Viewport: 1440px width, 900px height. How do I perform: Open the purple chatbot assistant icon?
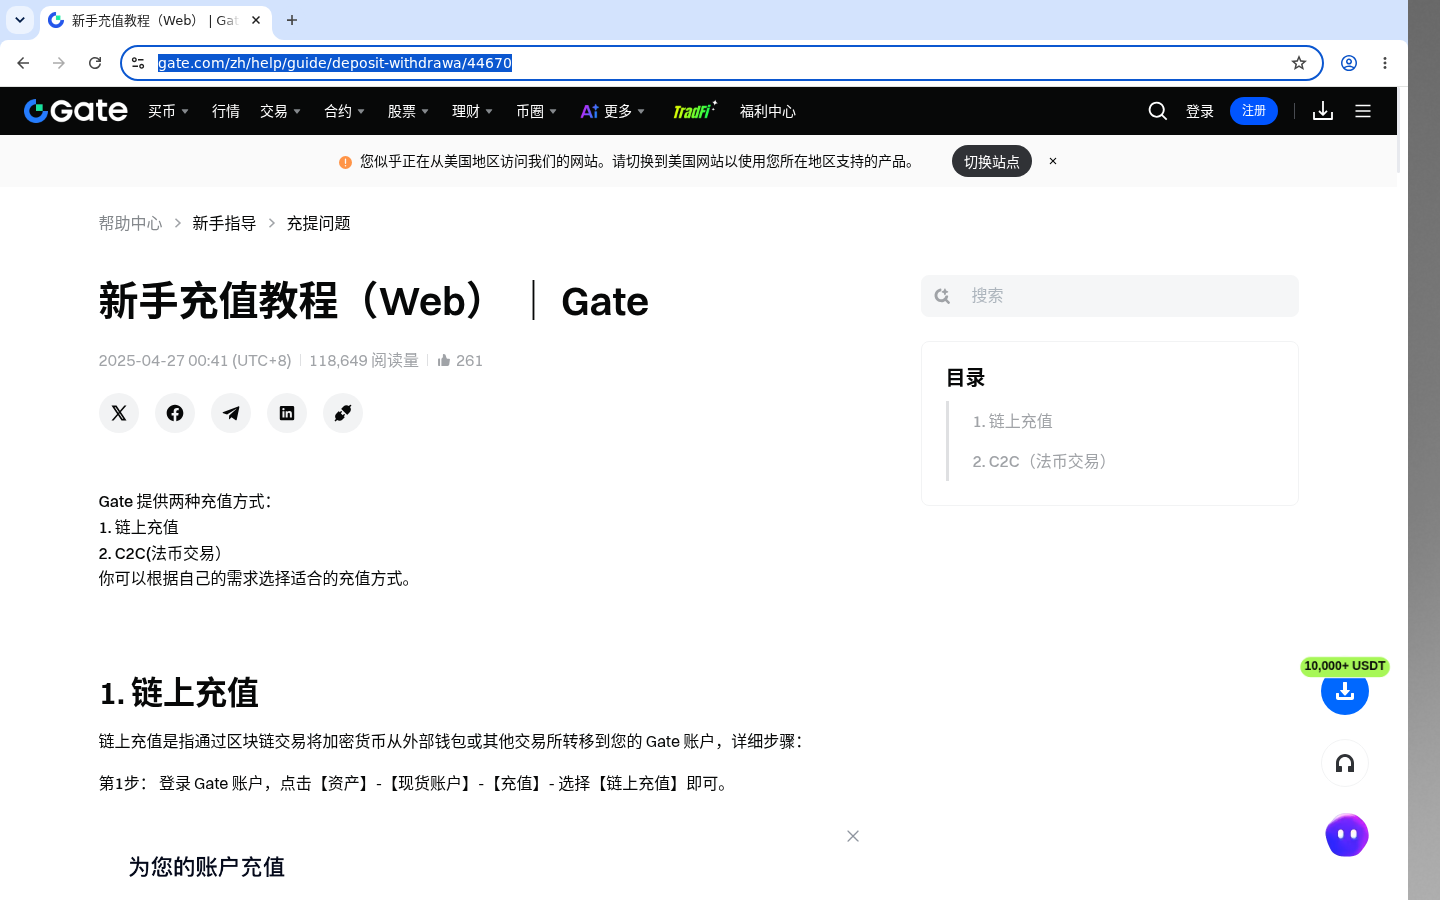(x=1347, y=835)
